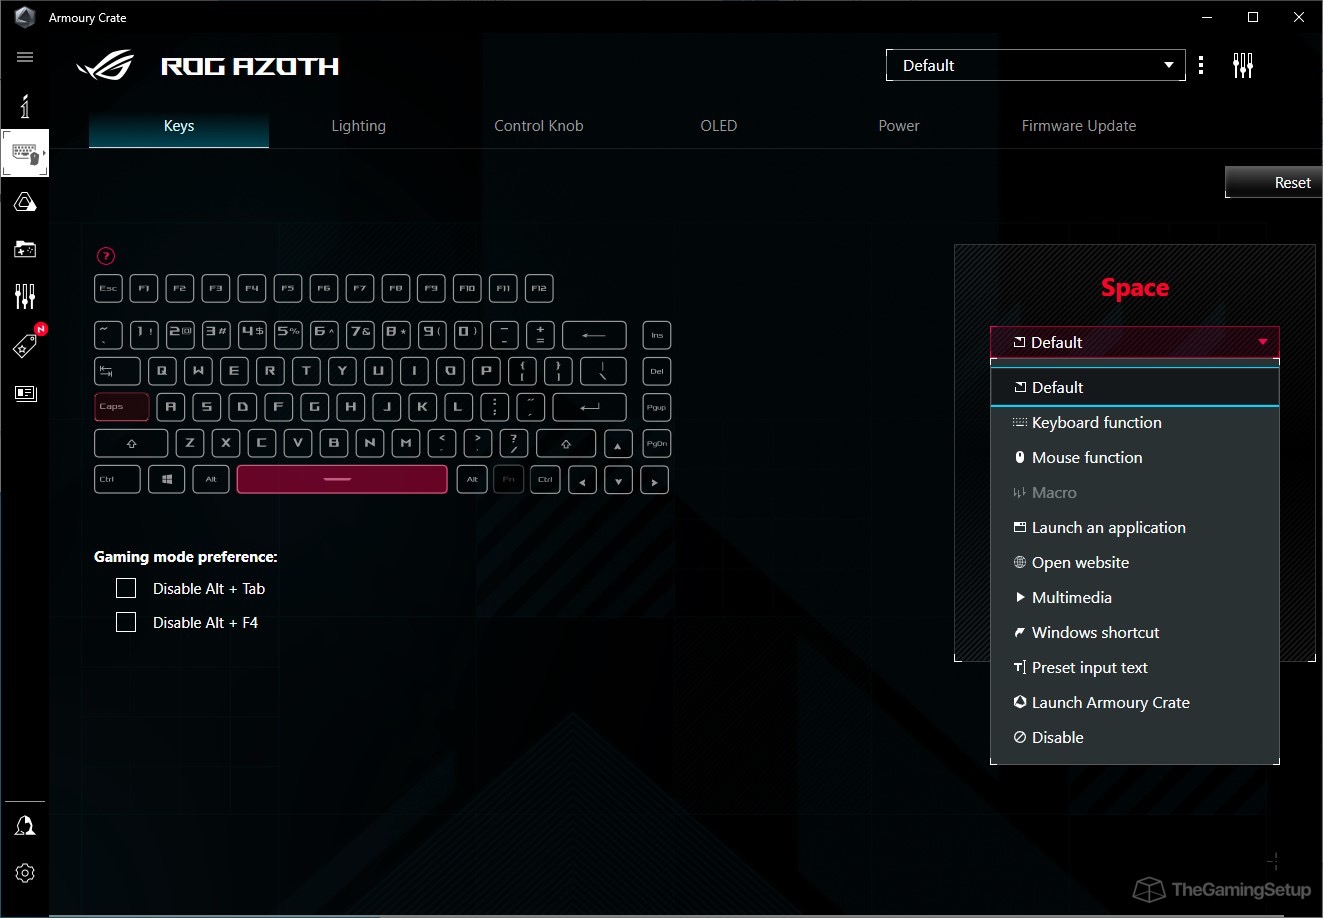Click the profile settings sliders icon top right

(1243, 64)
